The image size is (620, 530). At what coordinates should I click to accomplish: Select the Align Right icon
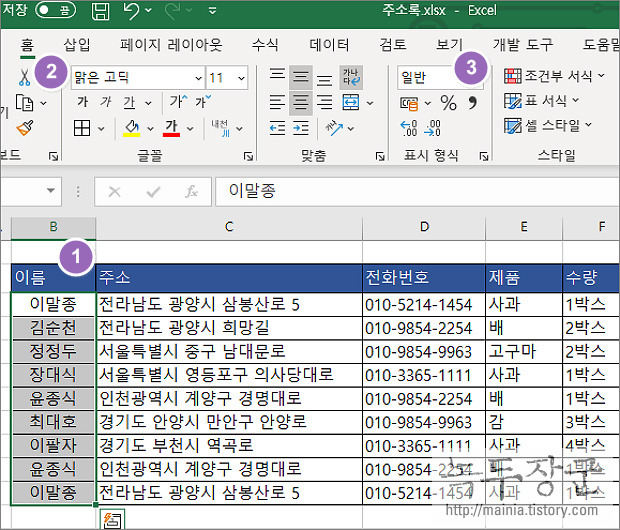pyautogui.click(x=325, y=102)
